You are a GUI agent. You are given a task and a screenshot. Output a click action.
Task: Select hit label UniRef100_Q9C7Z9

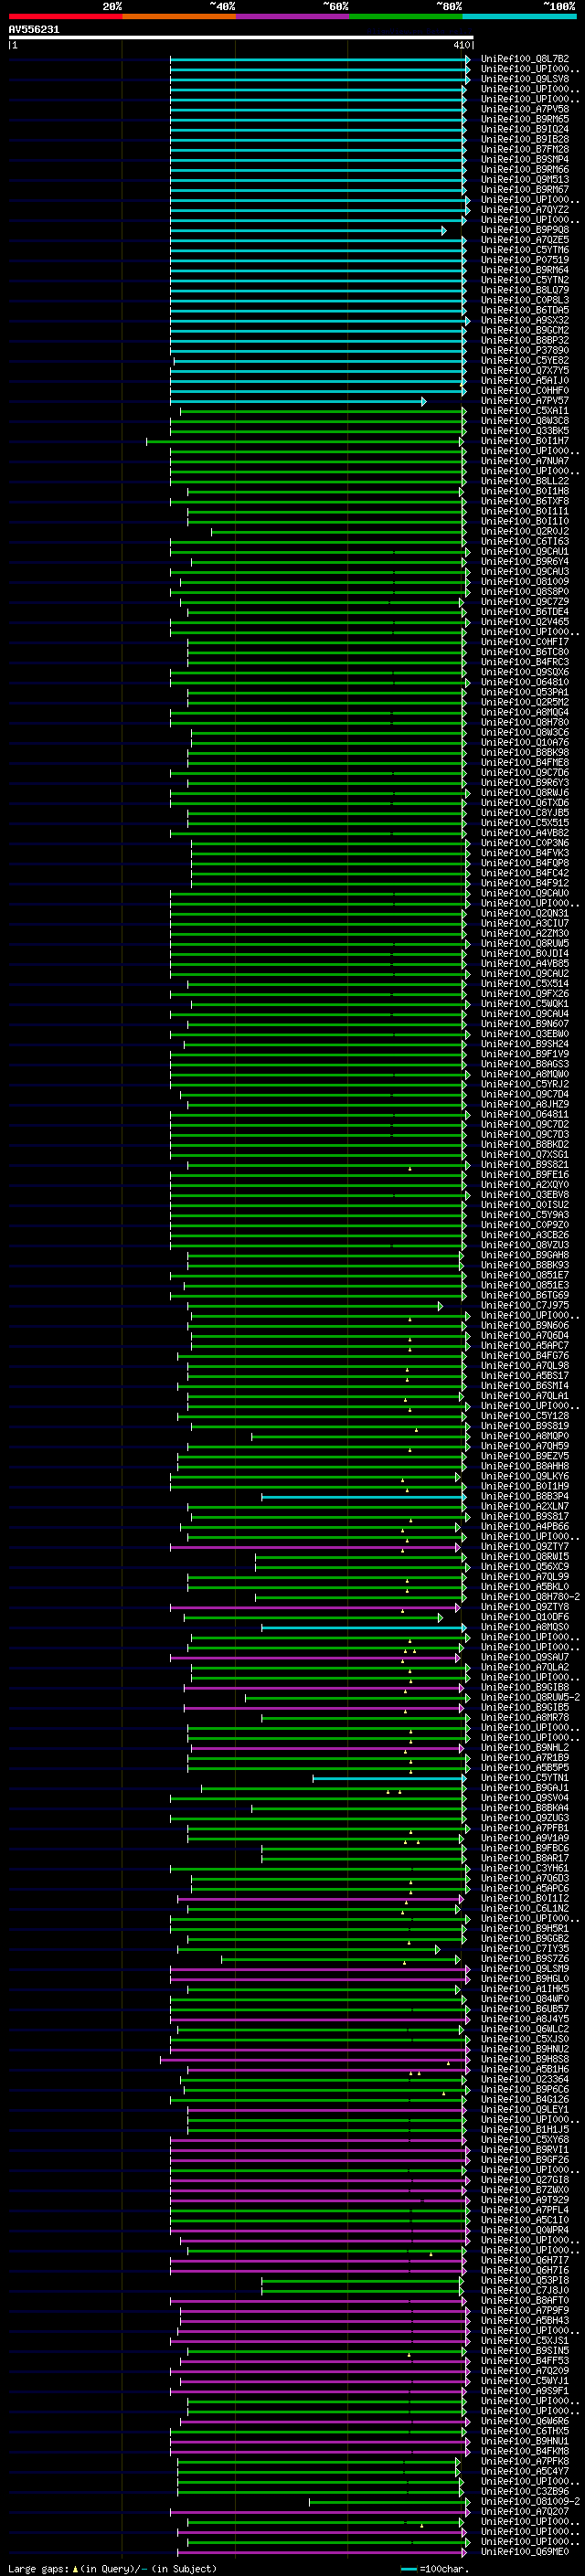(524, 602)
